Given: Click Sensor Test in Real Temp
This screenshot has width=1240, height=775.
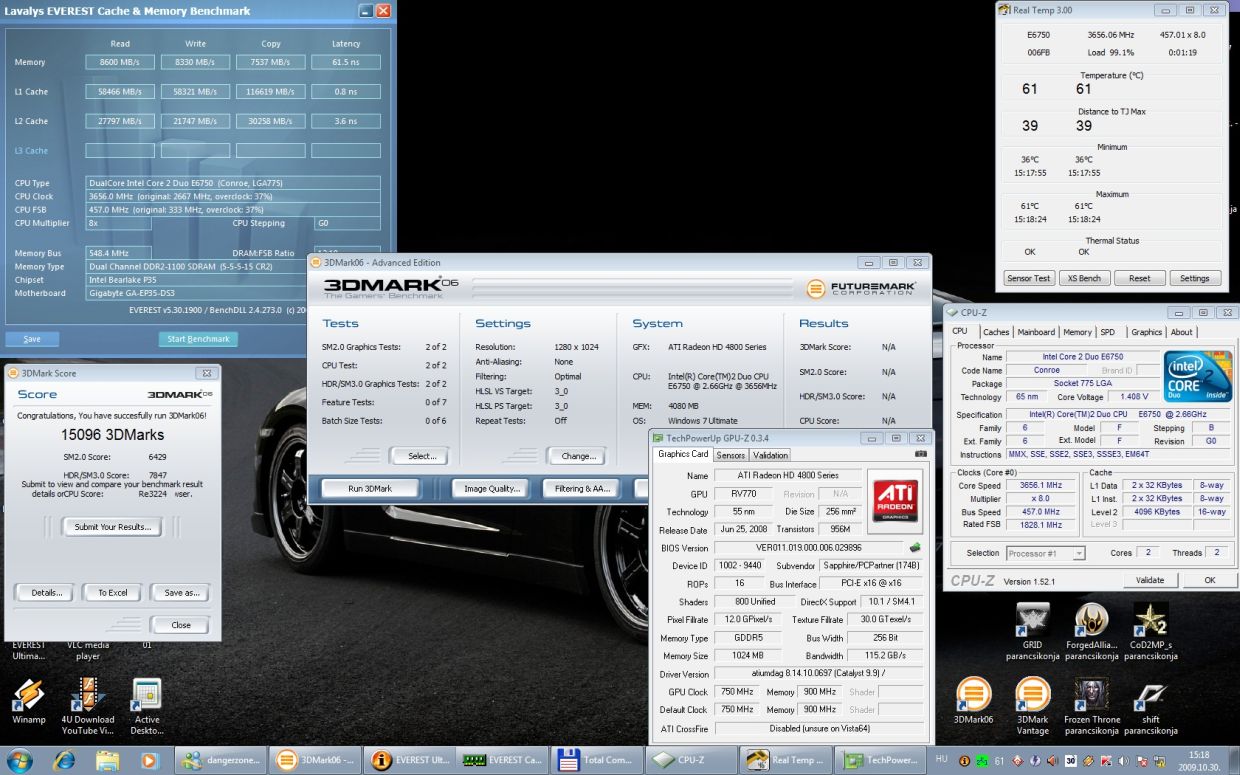Looking at the screenshot, I should tap(1028, 278).
